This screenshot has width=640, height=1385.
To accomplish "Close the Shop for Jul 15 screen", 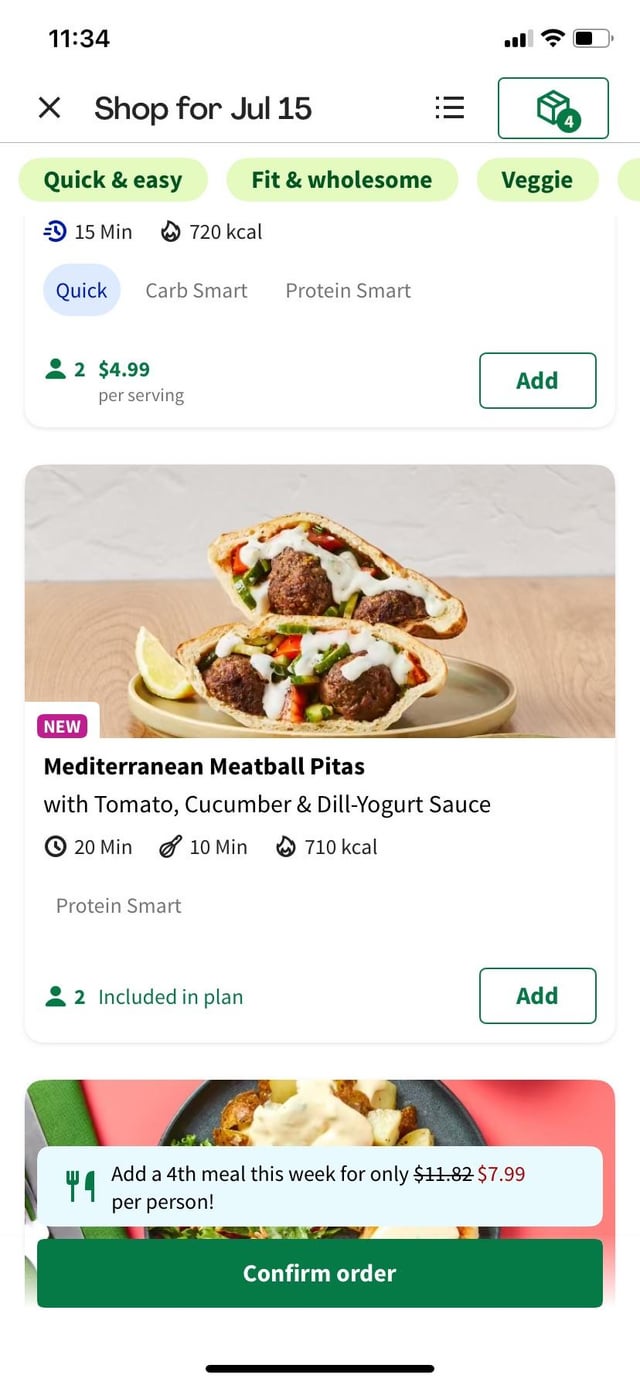I will (x=49, y=108).
